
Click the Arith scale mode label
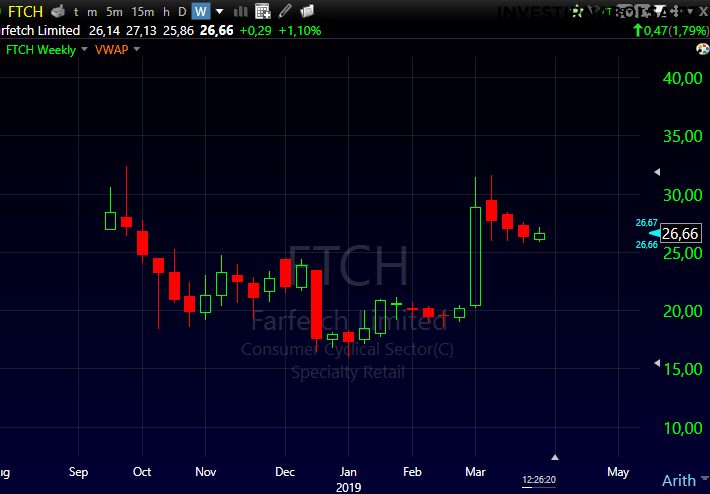click(x=679, y=480)
